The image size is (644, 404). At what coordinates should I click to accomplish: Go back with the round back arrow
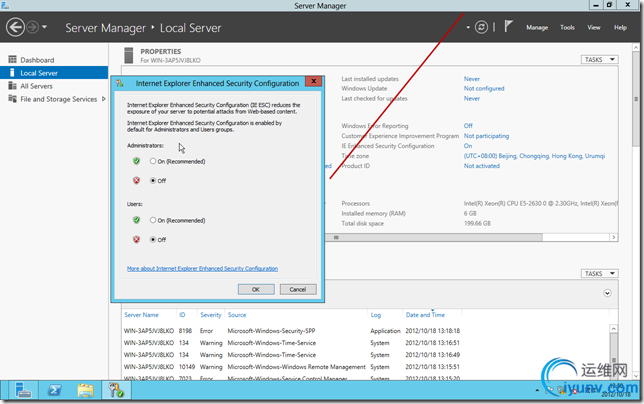click(15, 28)
